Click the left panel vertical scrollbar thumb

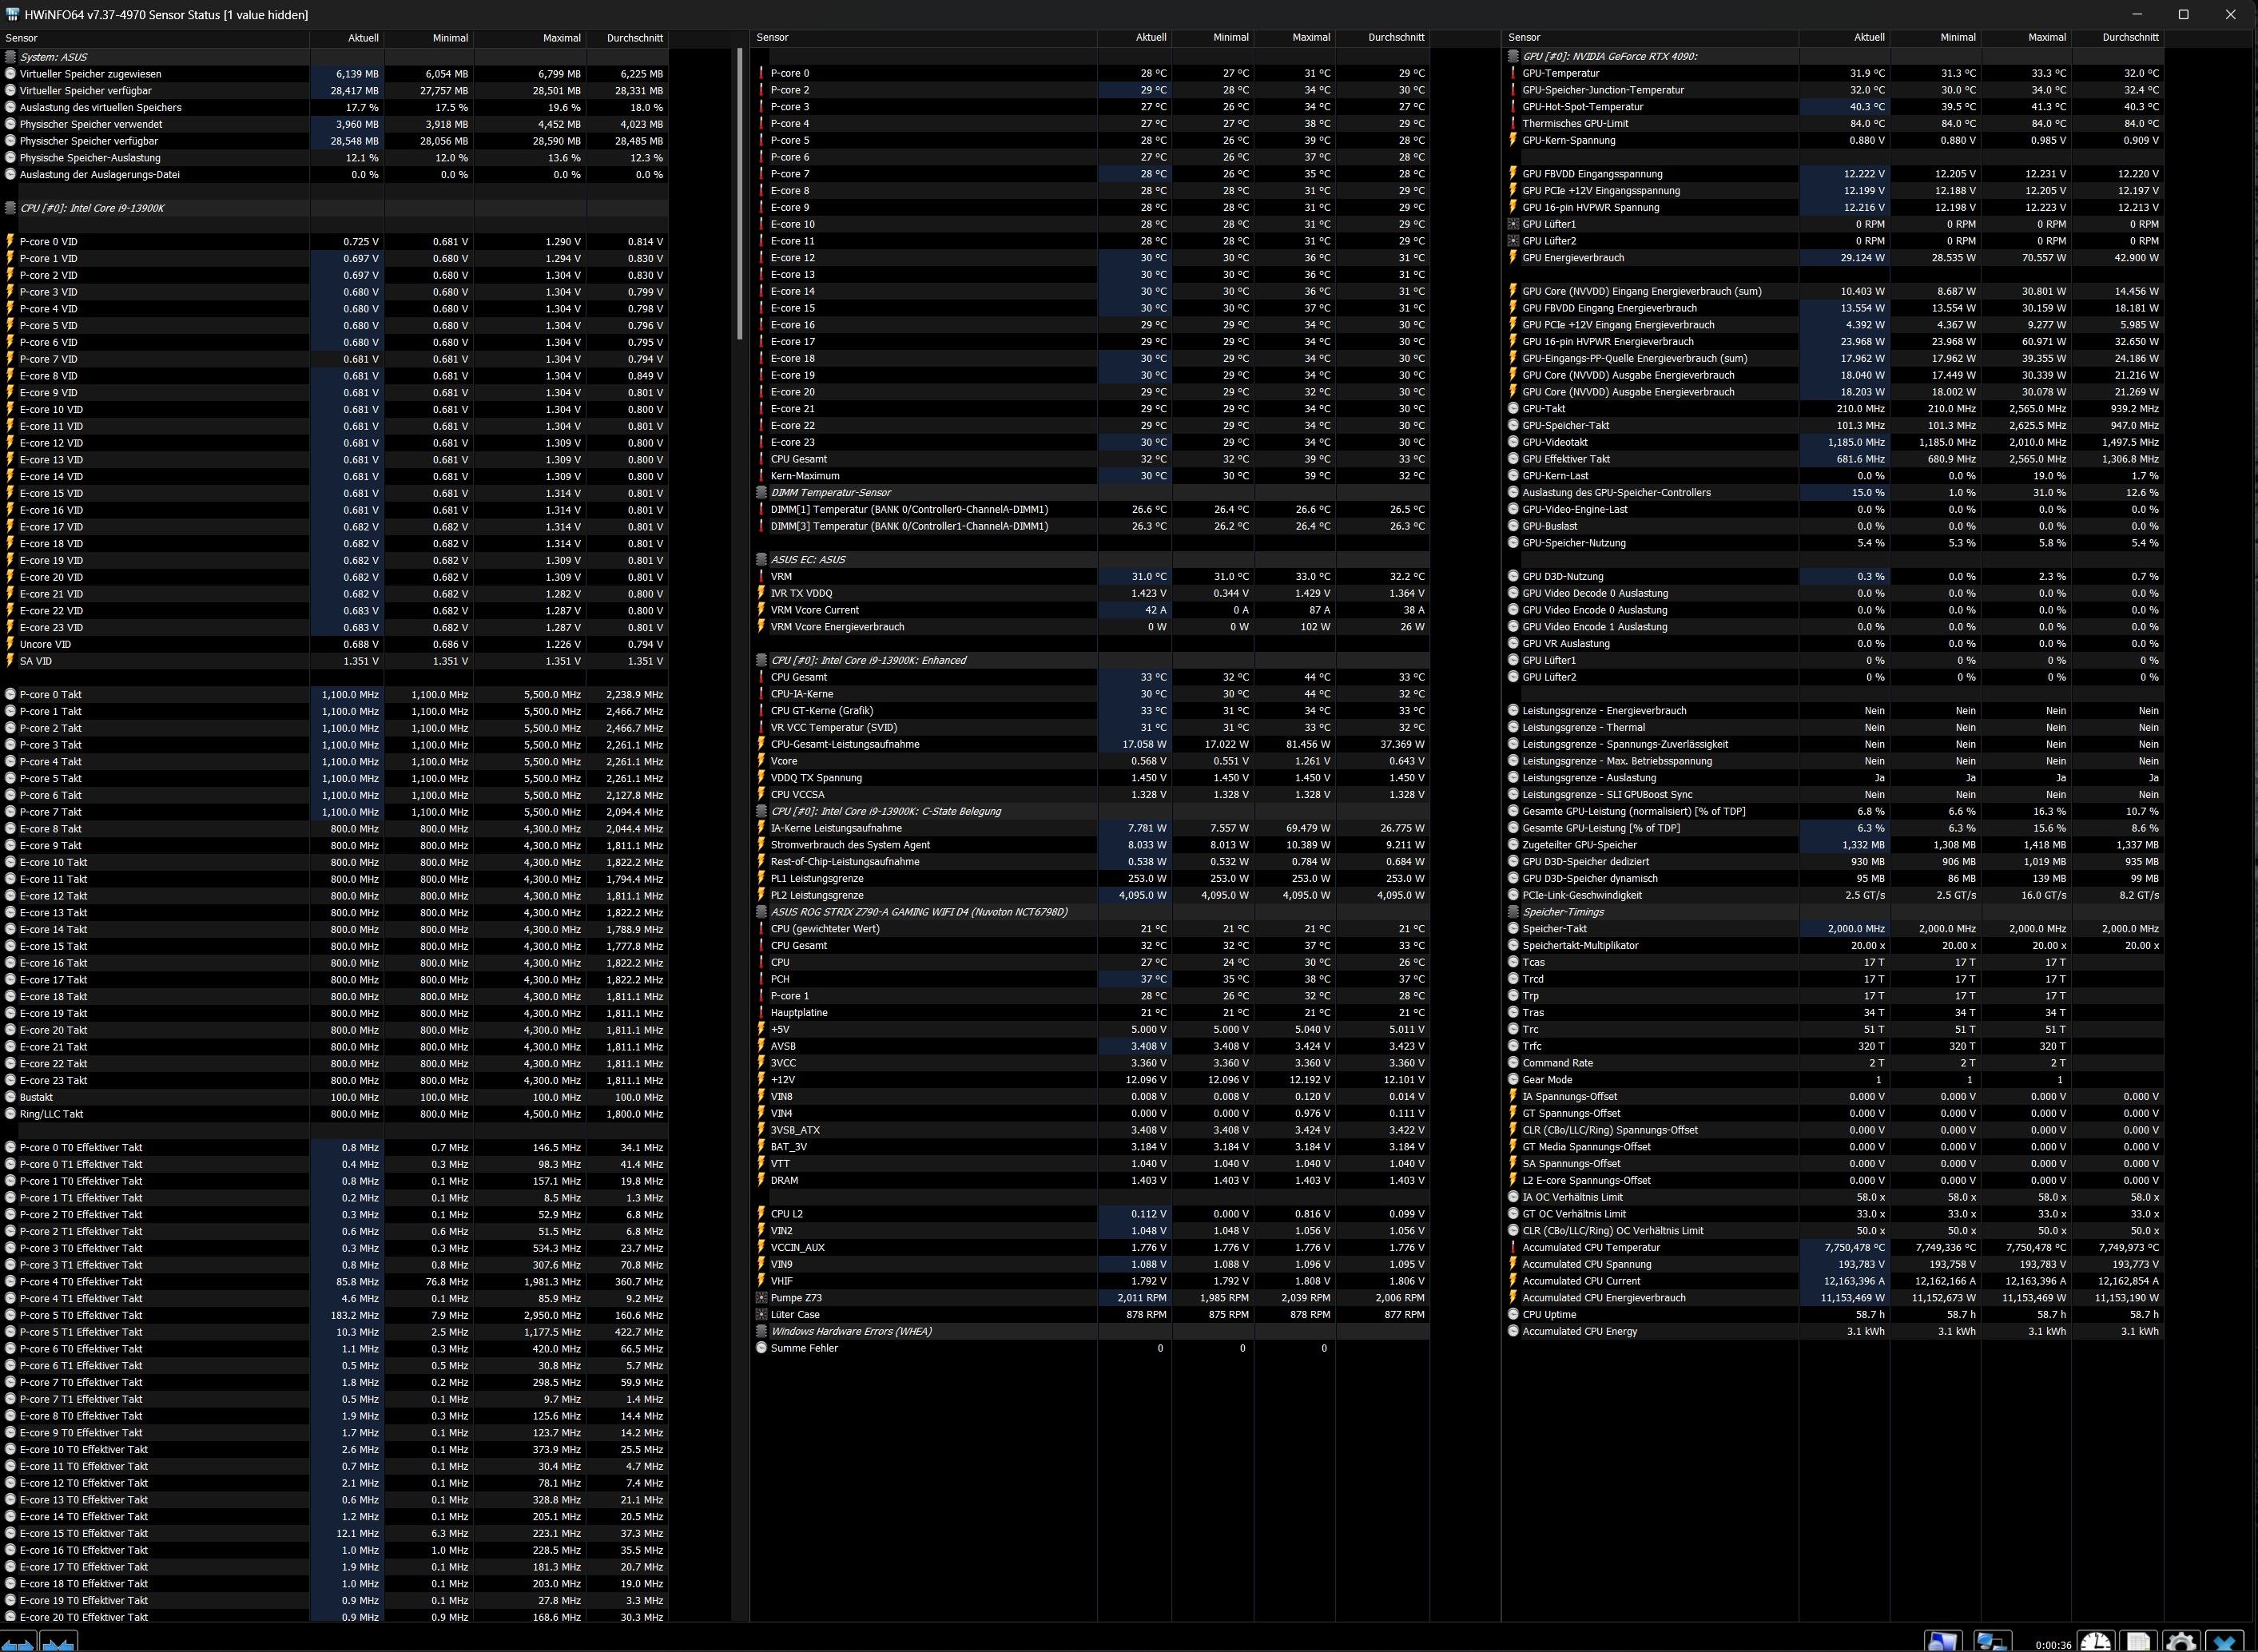coord(739,195)
